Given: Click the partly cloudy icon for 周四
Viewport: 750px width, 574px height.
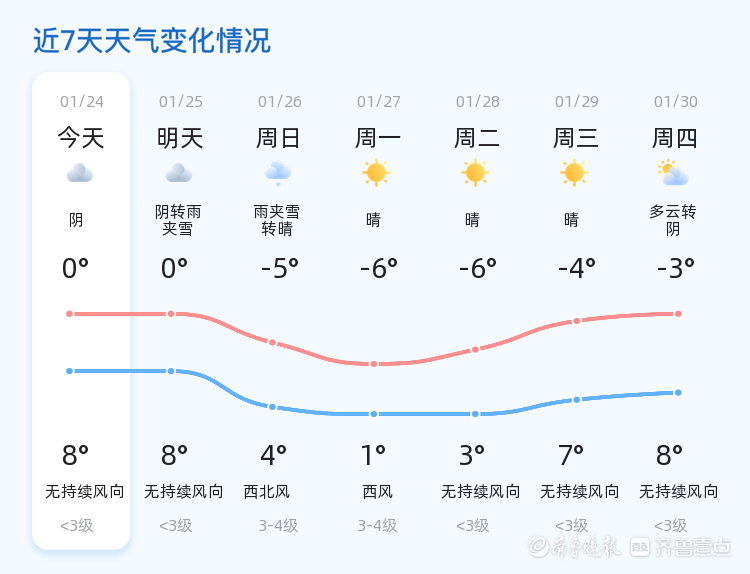Looking at the screenshot, I should pos(673,173).
